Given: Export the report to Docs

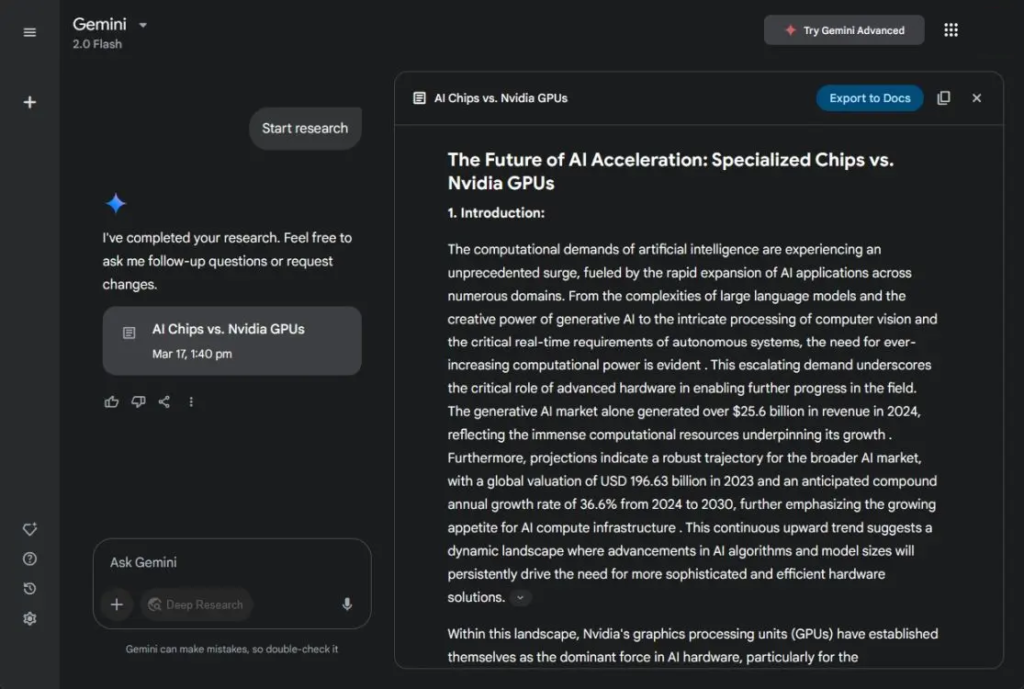Looking at the screenshot, I should 869,98.
